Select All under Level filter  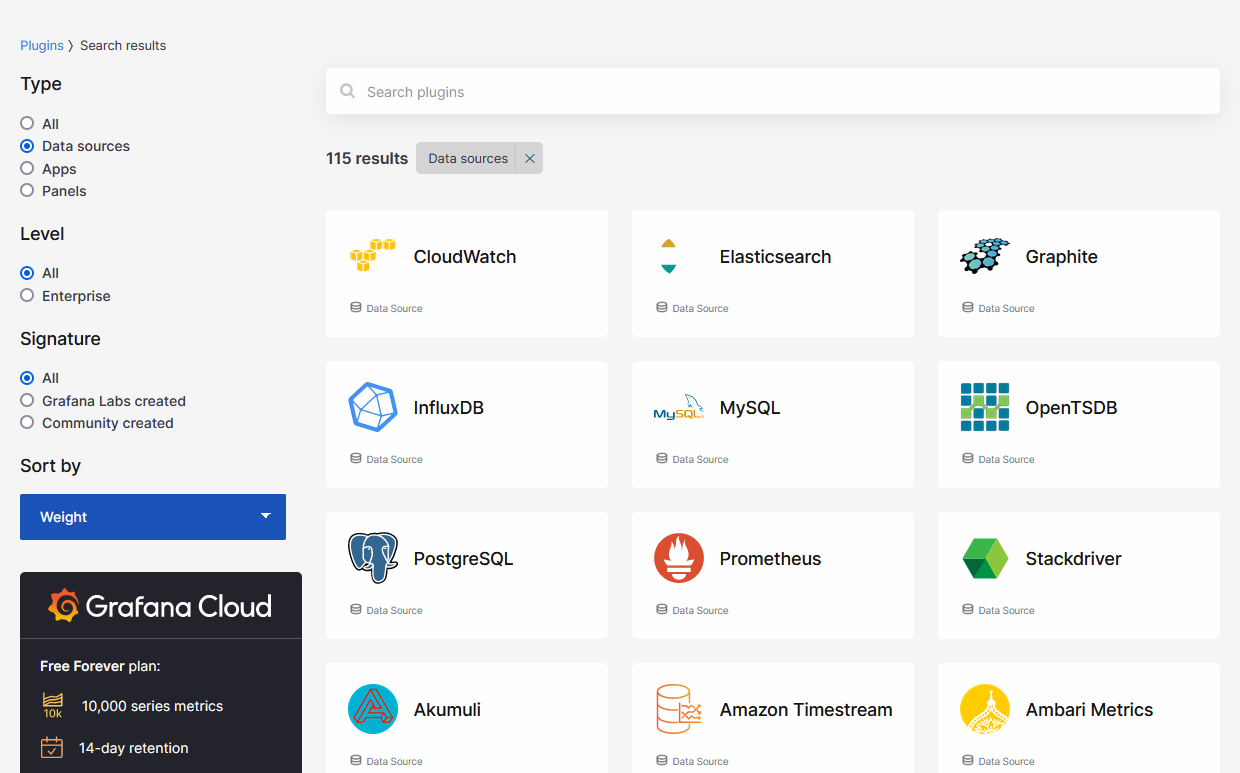tap(27, 273)
